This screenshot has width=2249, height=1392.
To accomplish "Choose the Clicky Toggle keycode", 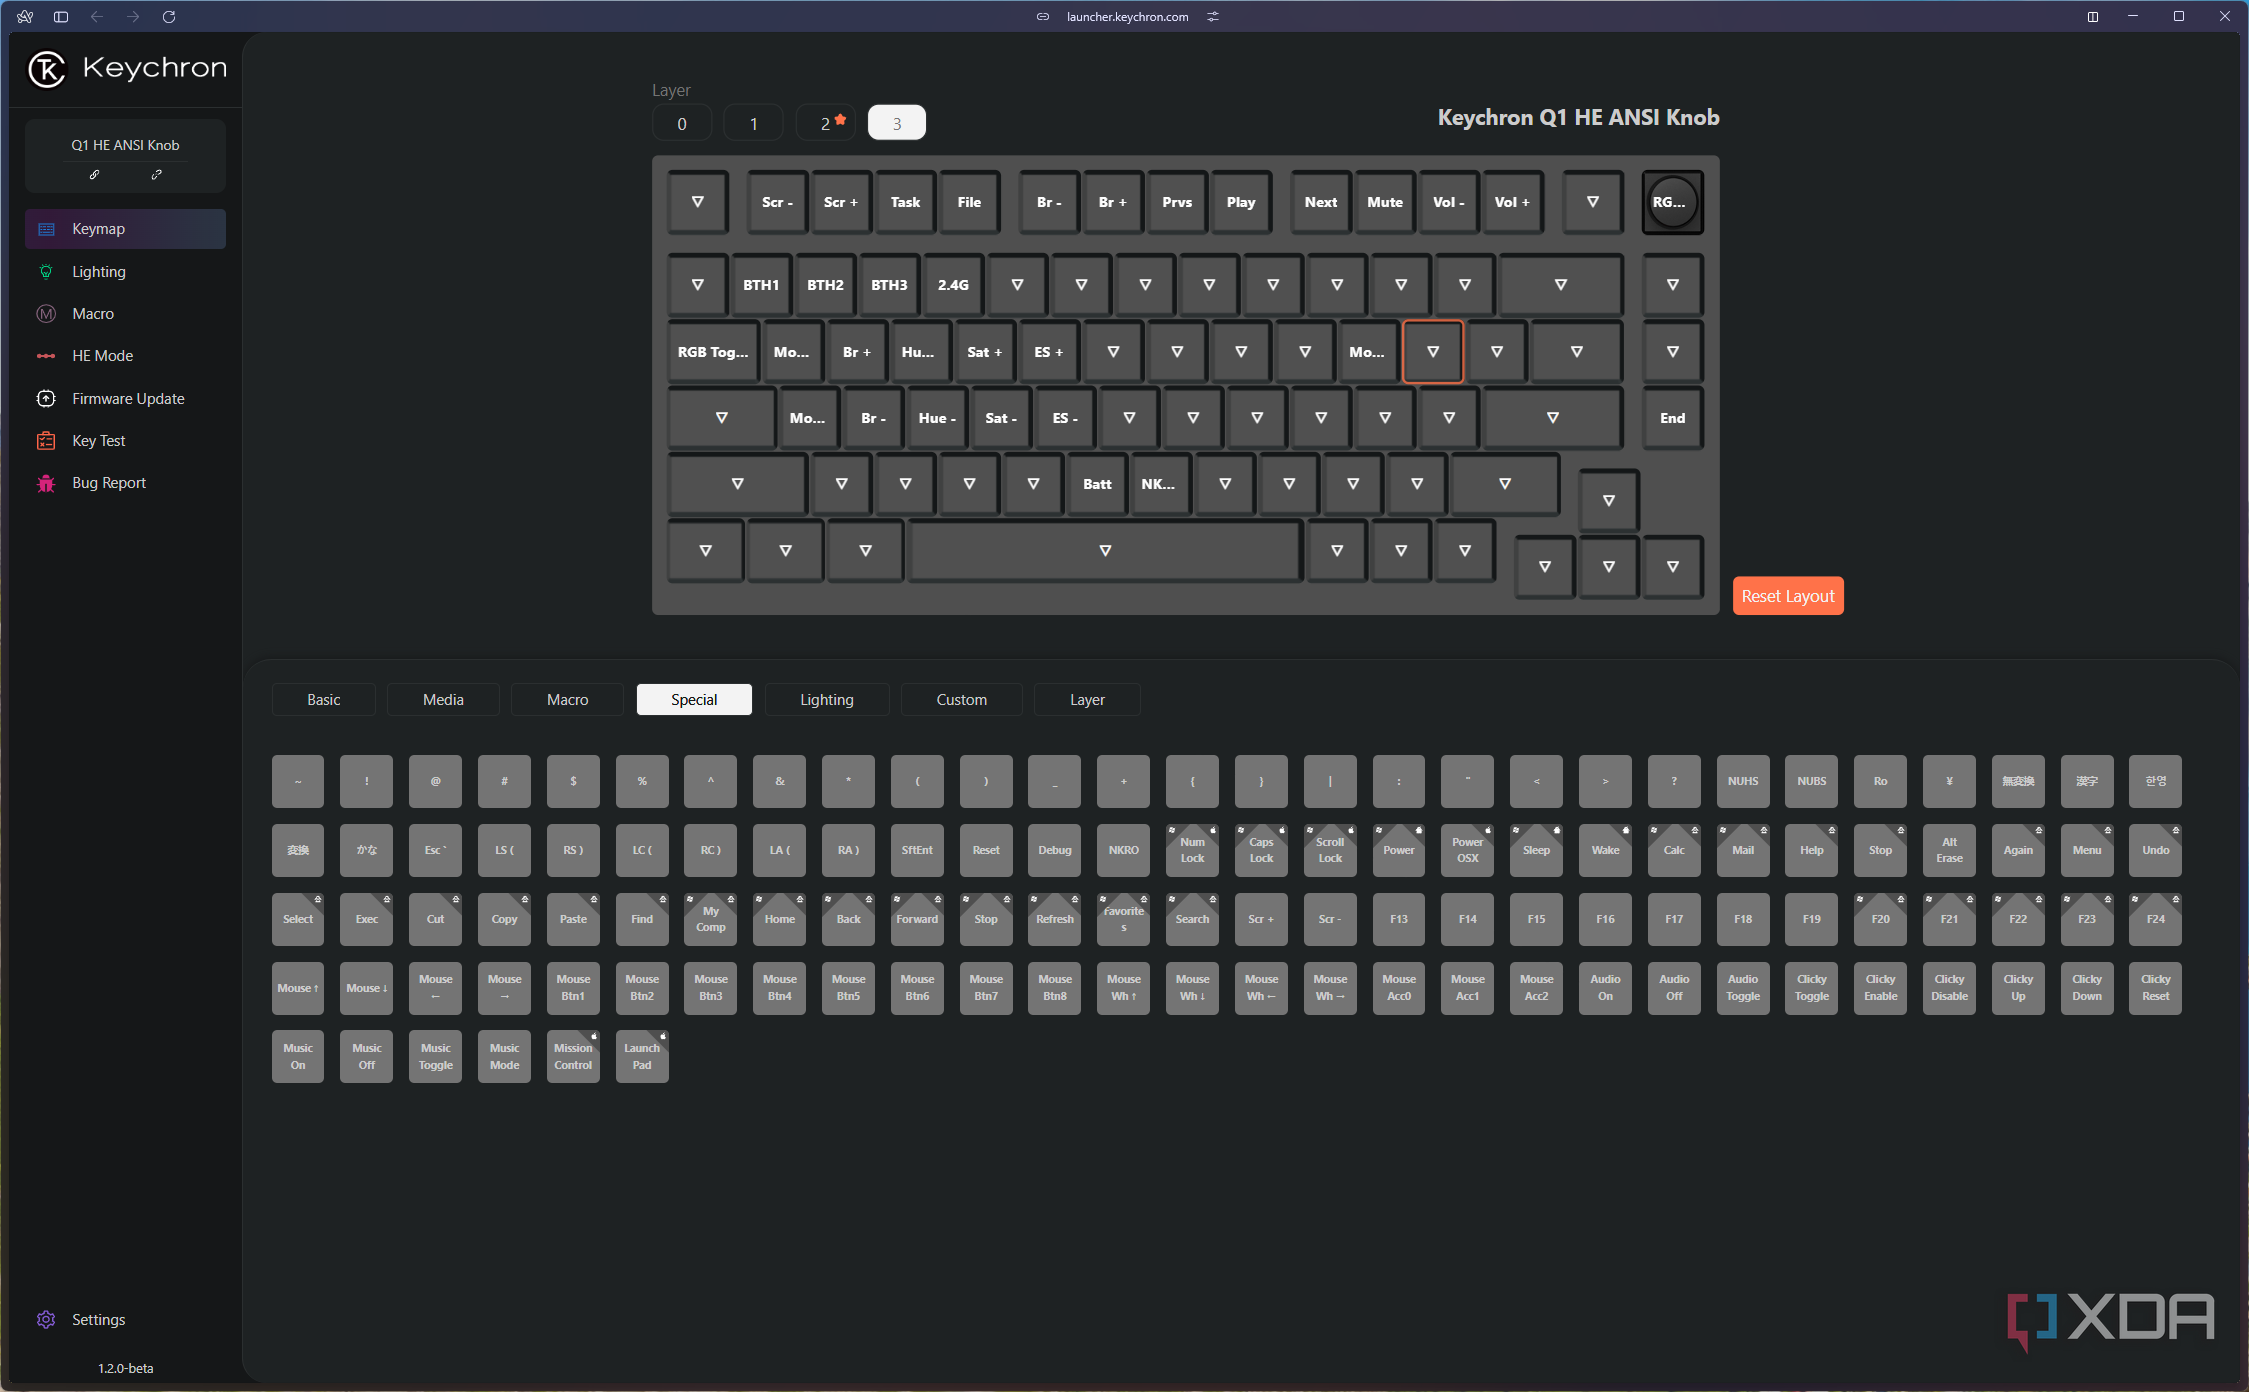I will [1811, 988].
